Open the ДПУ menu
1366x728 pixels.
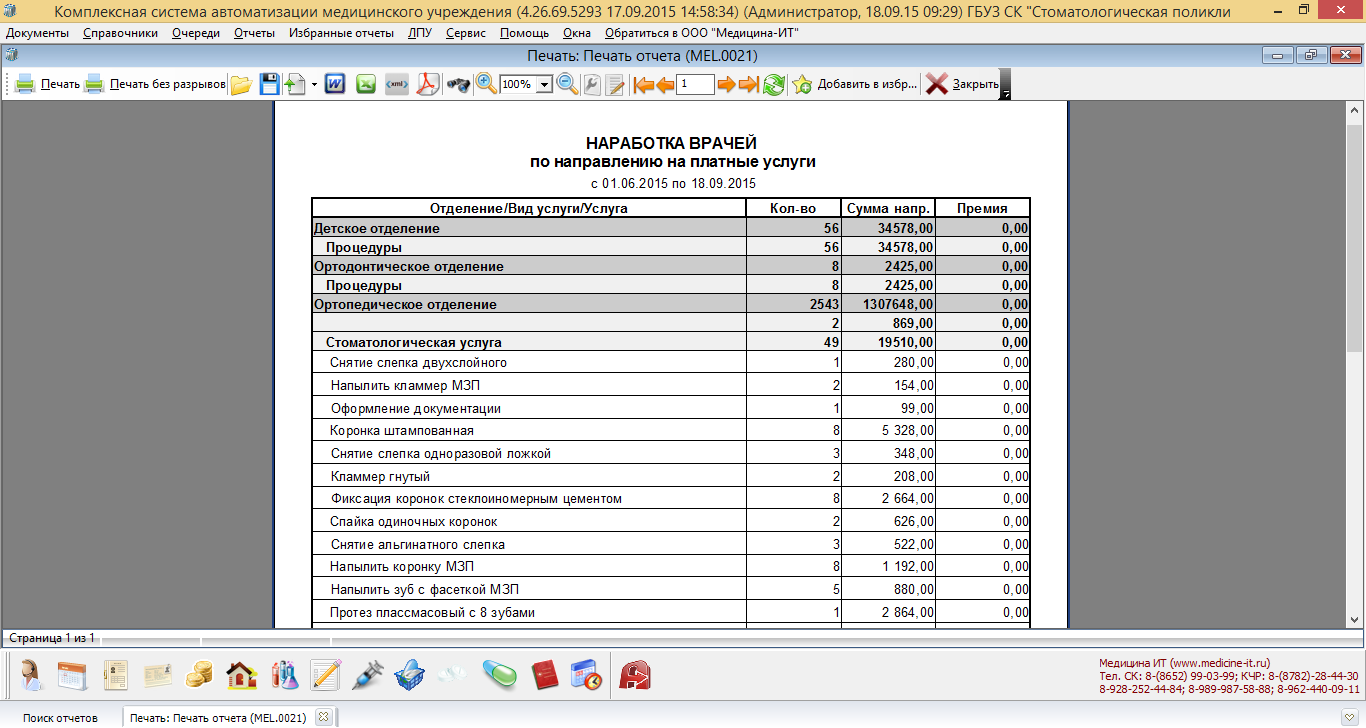420,33
